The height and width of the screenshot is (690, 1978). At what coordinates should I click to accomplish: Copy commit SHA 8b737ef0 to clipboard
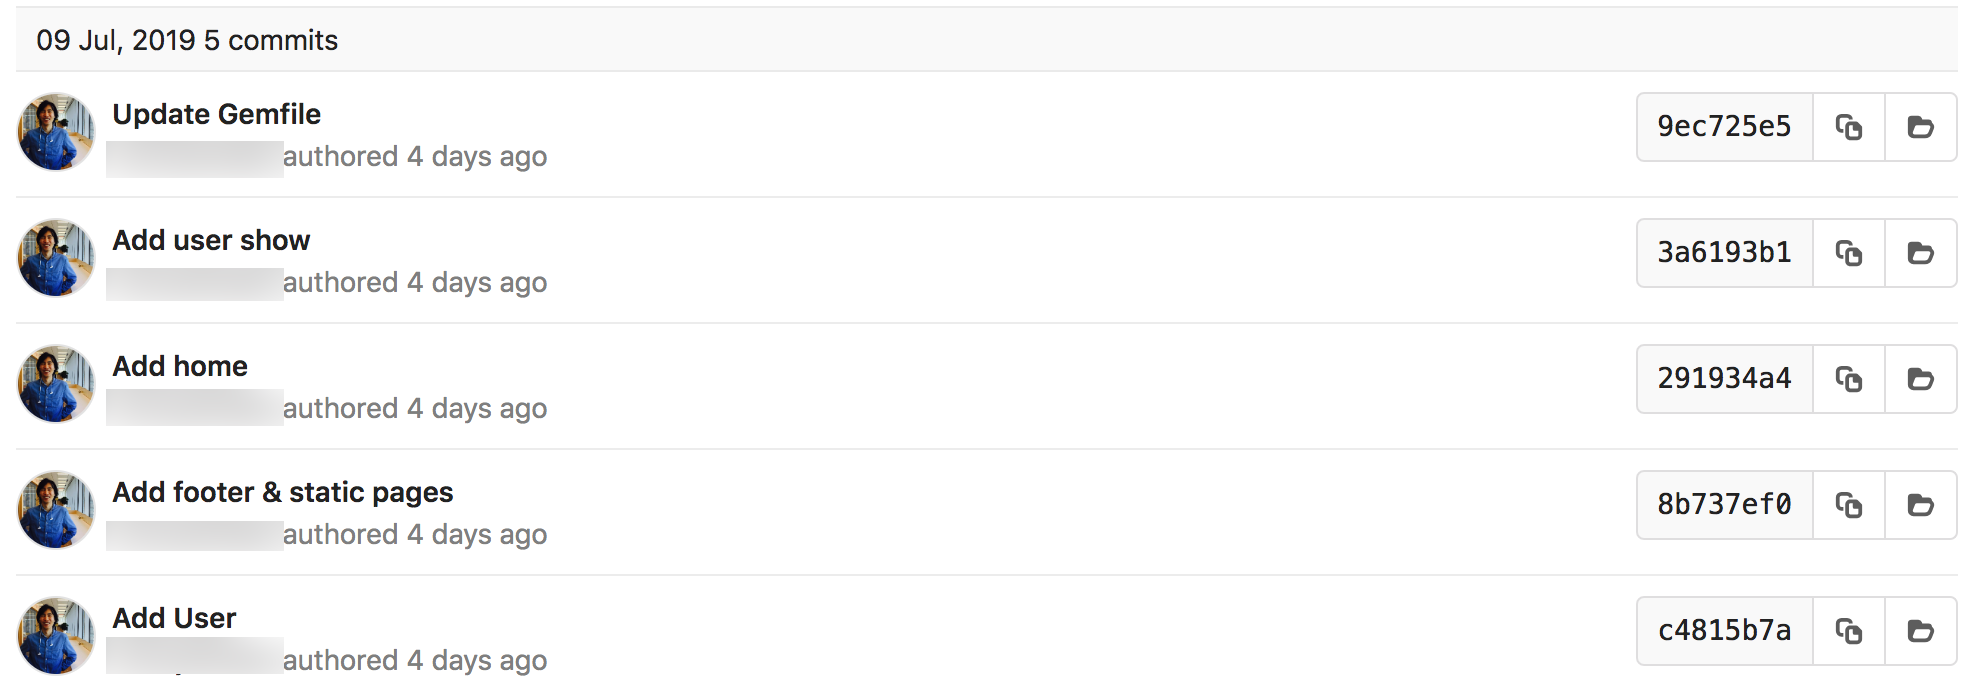tap(1848, 505)
